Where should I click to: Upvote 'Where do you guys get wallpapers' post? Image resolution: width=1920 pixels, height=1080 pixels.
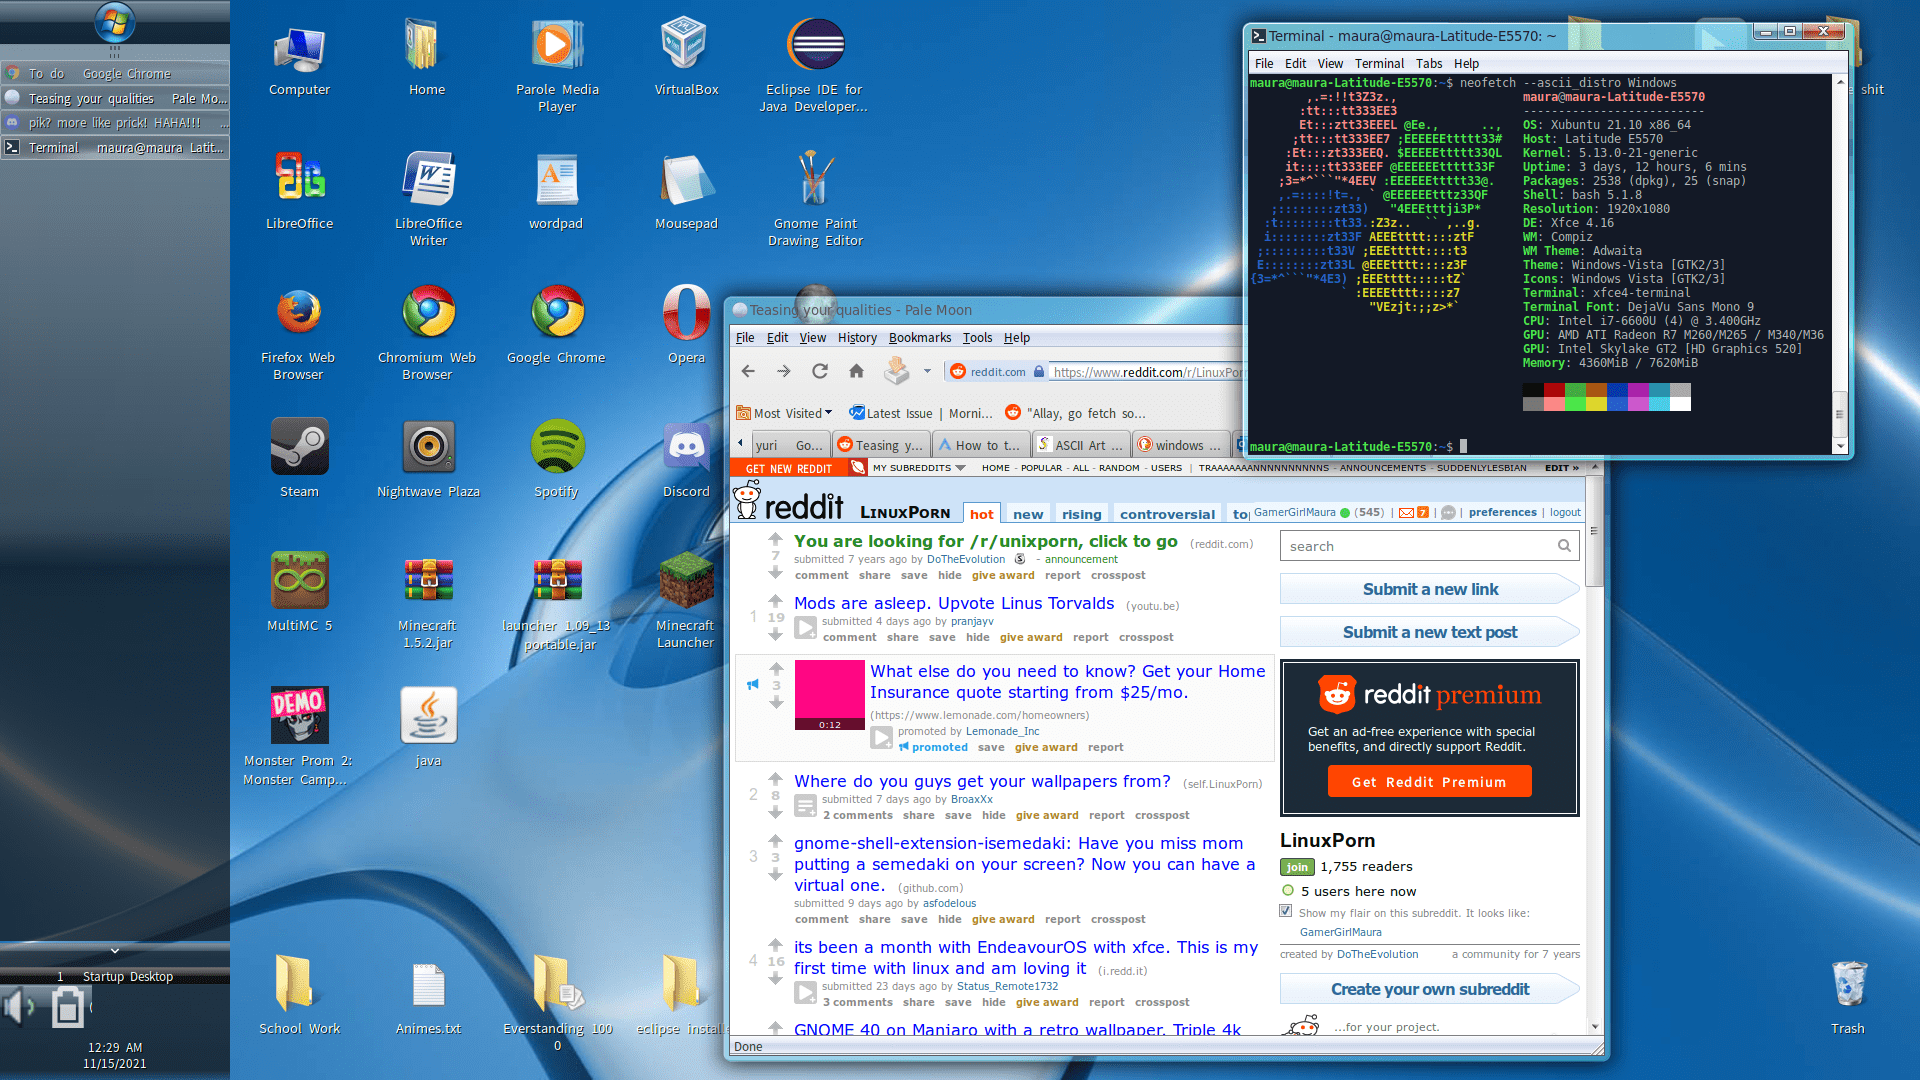(x=775, y=779)
